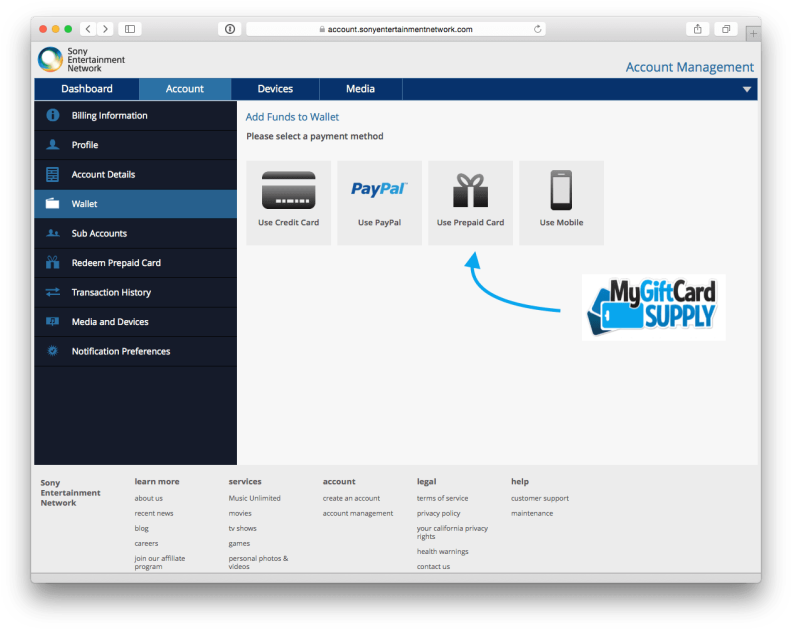Open the contact us footer link
This screenshot has width=791, height=629.
(x=433, y=567)
